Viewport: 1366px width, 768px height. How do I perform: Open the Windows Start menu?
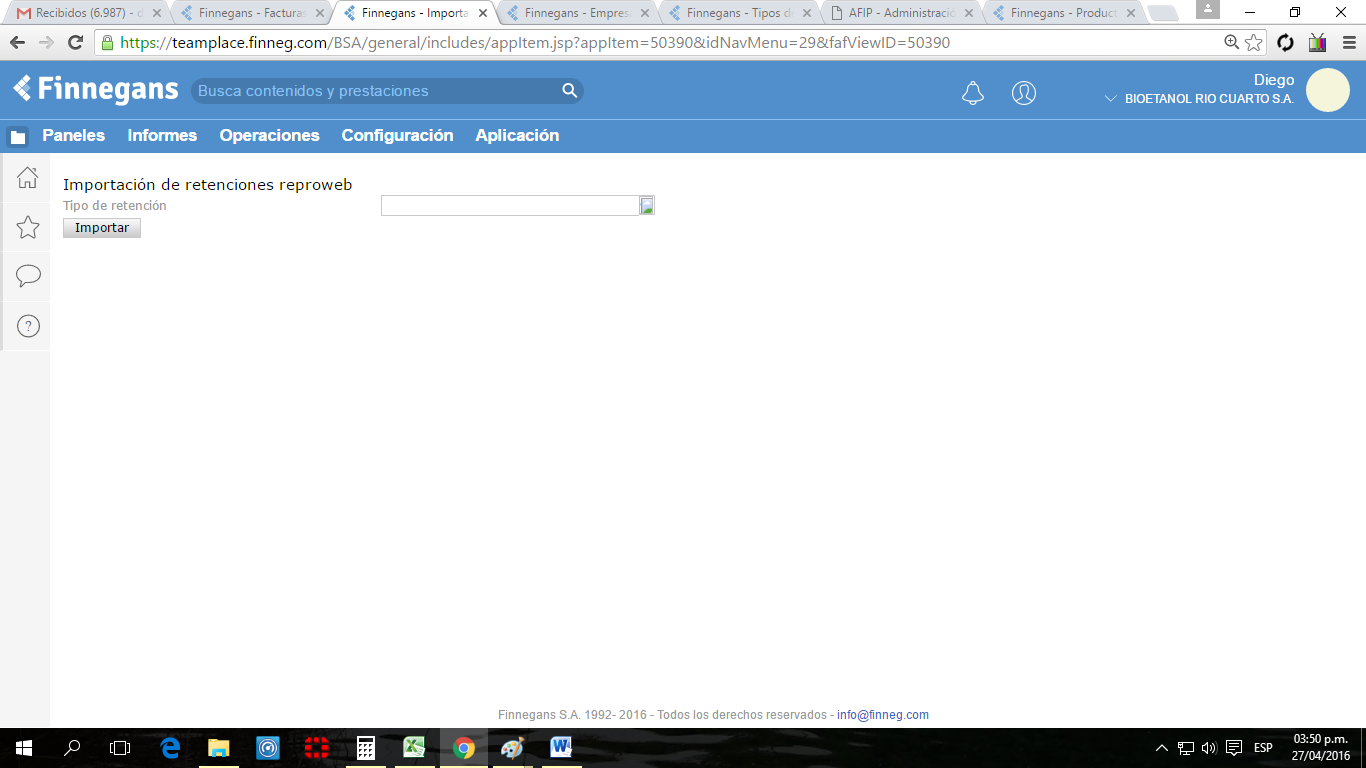24,748
